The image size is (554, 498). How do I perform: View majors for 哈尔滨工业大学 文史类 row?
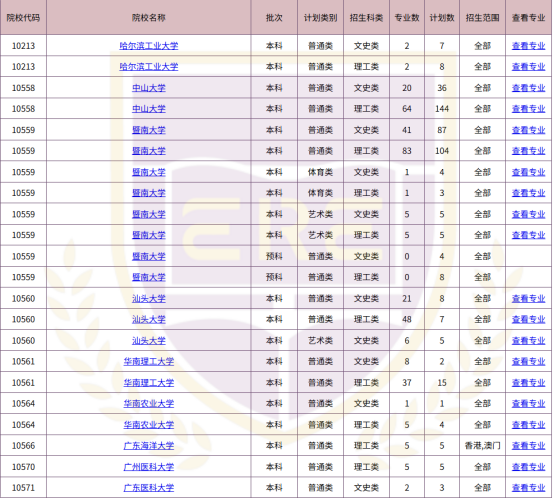click(529, 46)
